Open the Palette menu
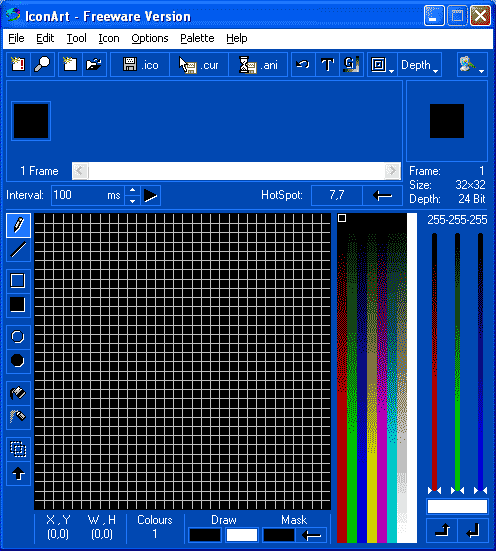 click(197, 38)
